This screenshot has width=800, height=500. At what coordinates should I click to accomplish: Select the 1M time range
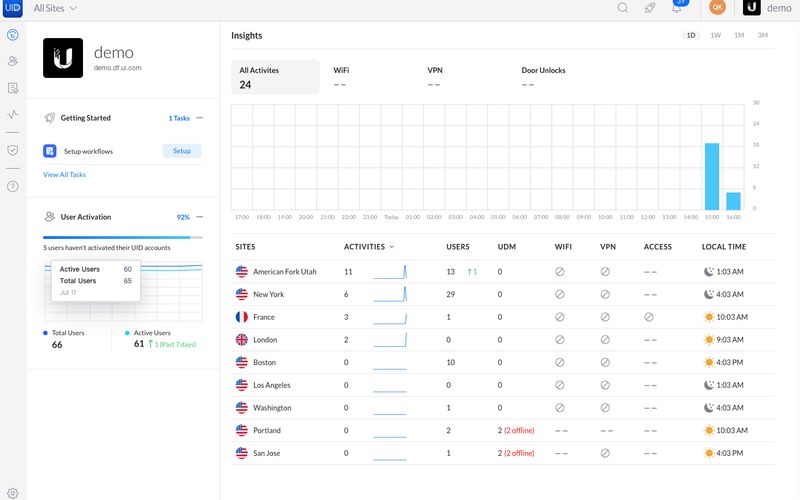(739, 35)
